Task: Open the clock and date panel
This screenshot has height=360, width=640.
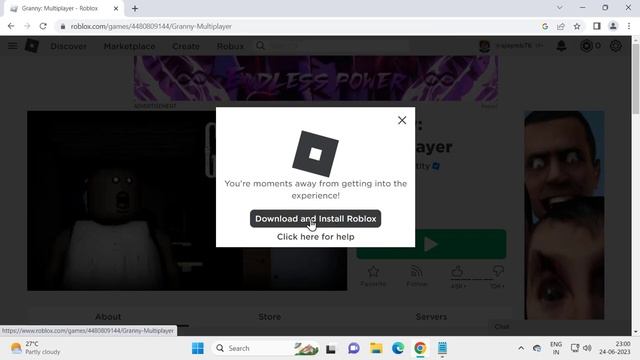Action: [615, 348]
